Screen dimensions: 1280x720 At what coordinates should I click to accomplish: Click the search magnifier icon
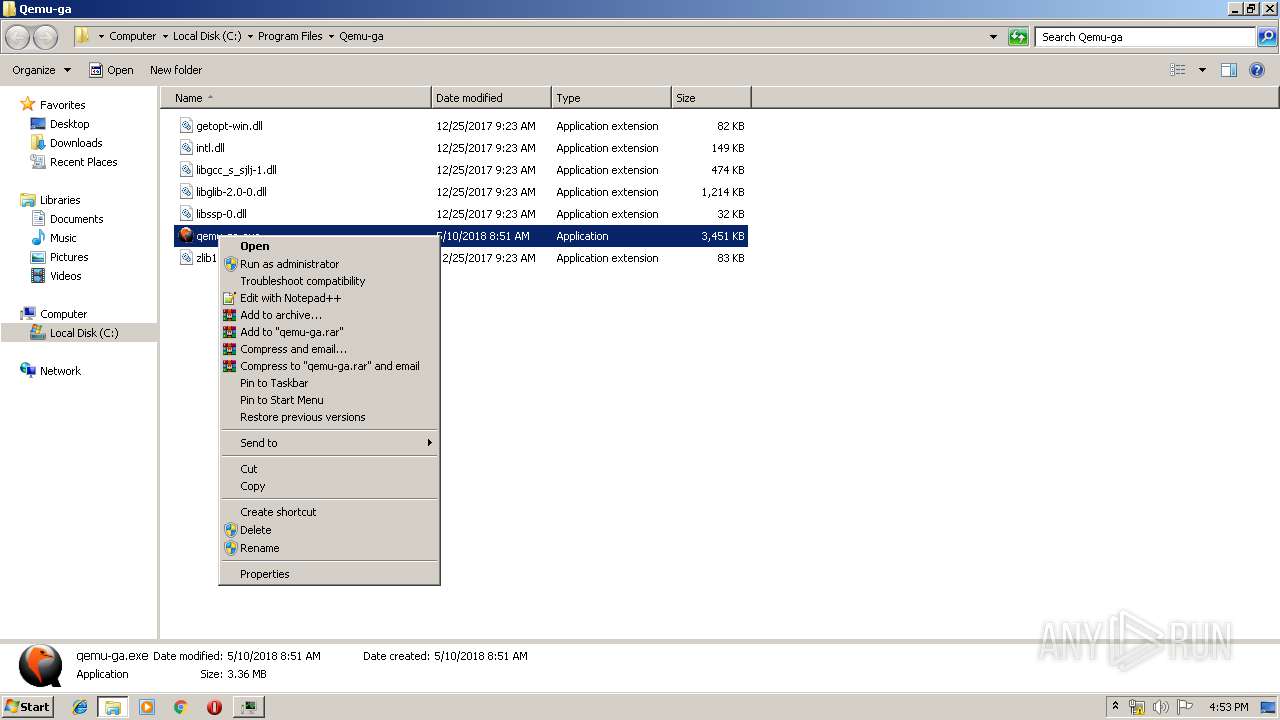[x=1267, y=37]
